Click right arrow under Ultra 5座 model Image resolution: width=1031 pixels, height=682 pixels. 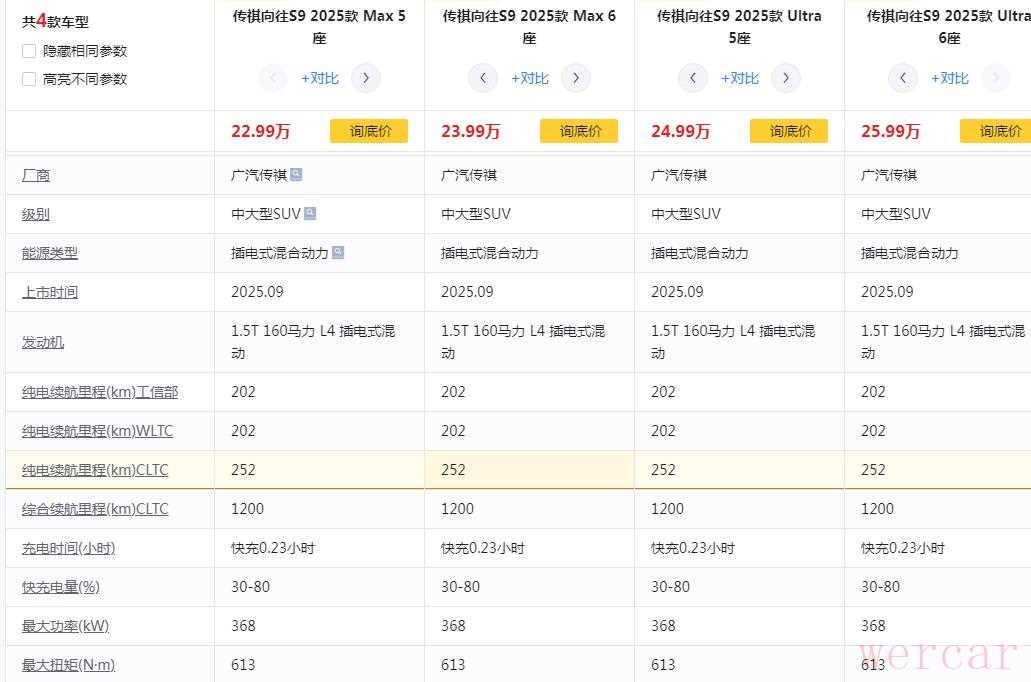786,78
